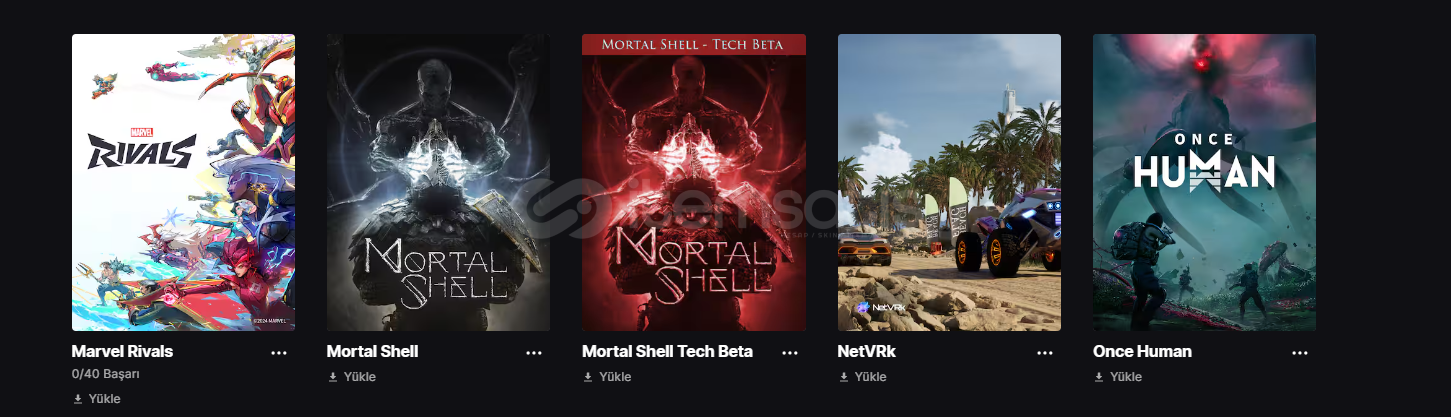Screen dimensions: 1451x417
Task: Click the download icon under Marvel Rivals
Action: [x=78, y=399]
